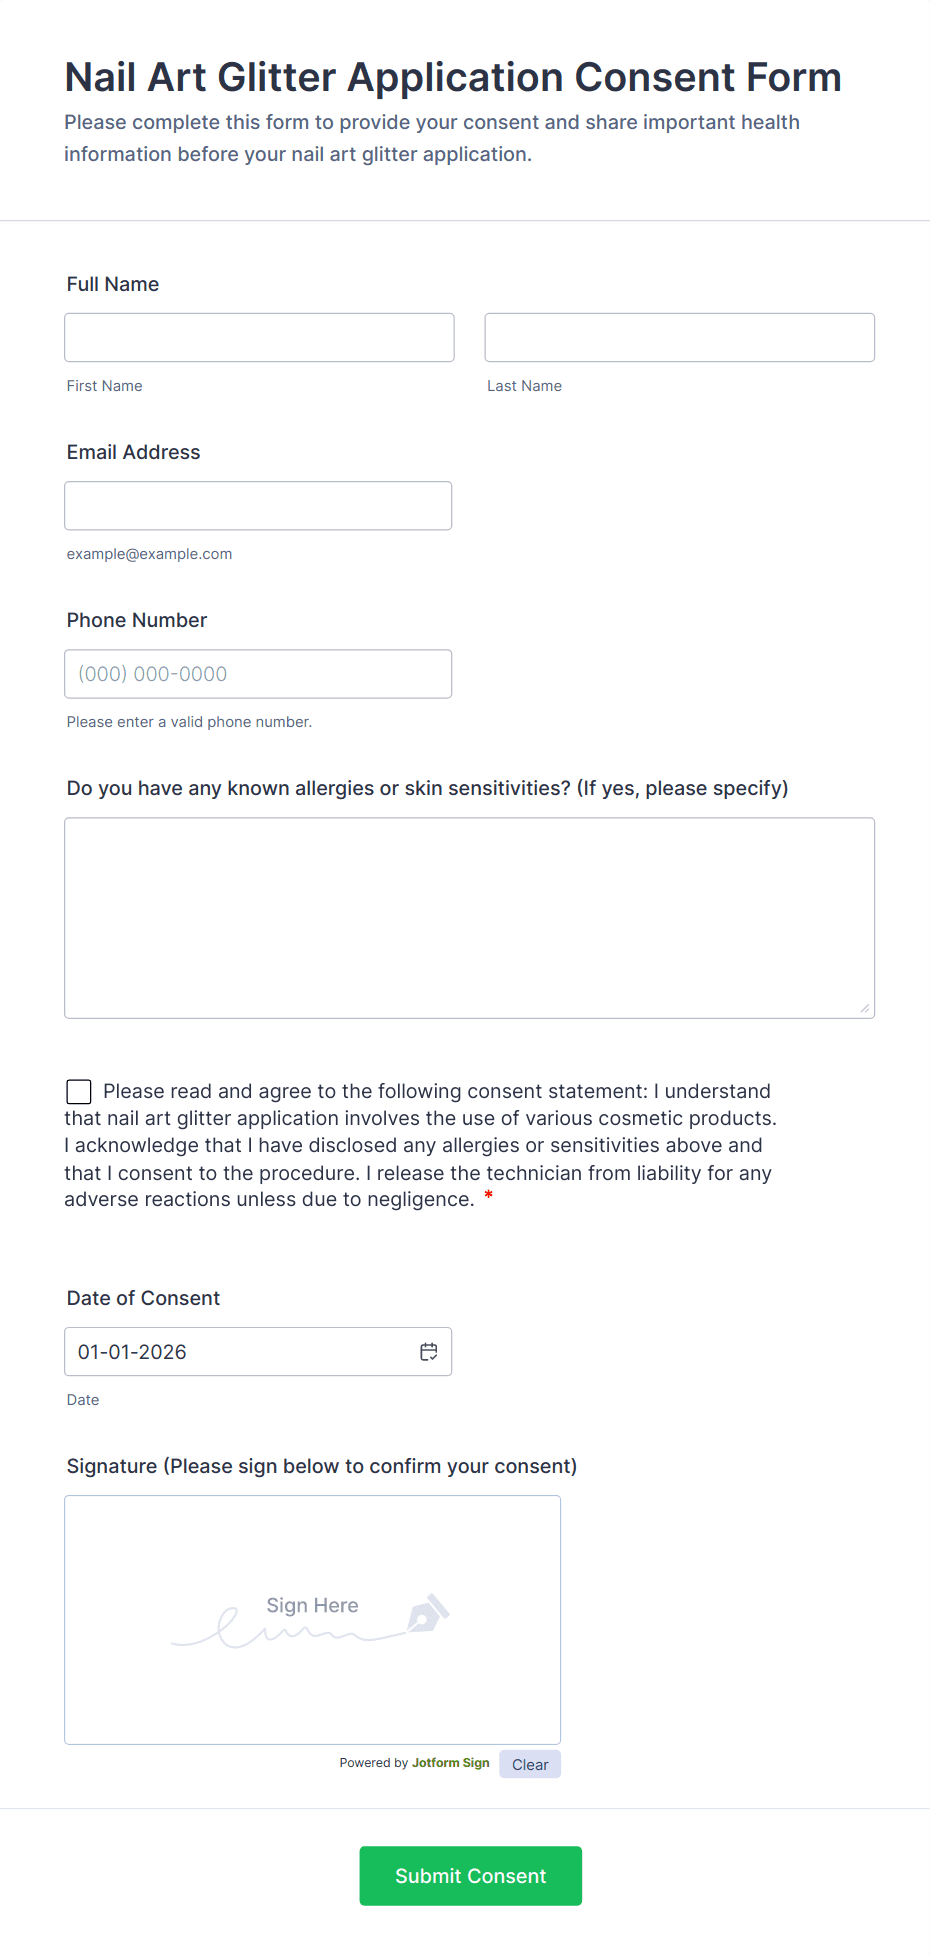
Task: Open the Jotform Sign link
Action: point(450,1763)
